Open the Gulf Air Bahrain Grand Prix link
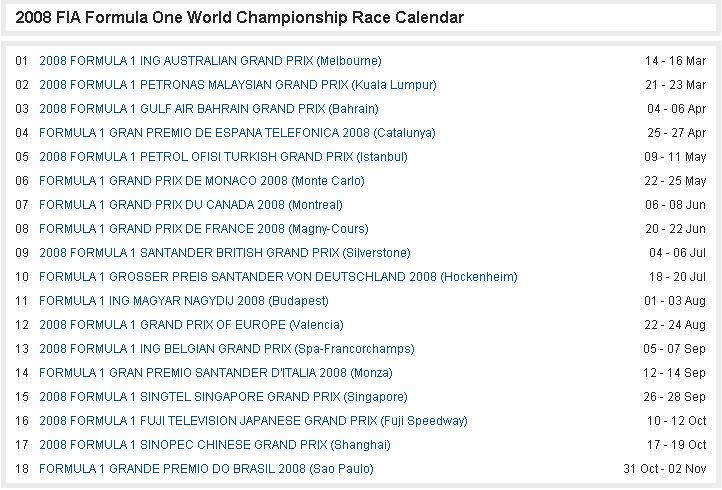This screenshot has width=722, height=490. tap(209, 109)
